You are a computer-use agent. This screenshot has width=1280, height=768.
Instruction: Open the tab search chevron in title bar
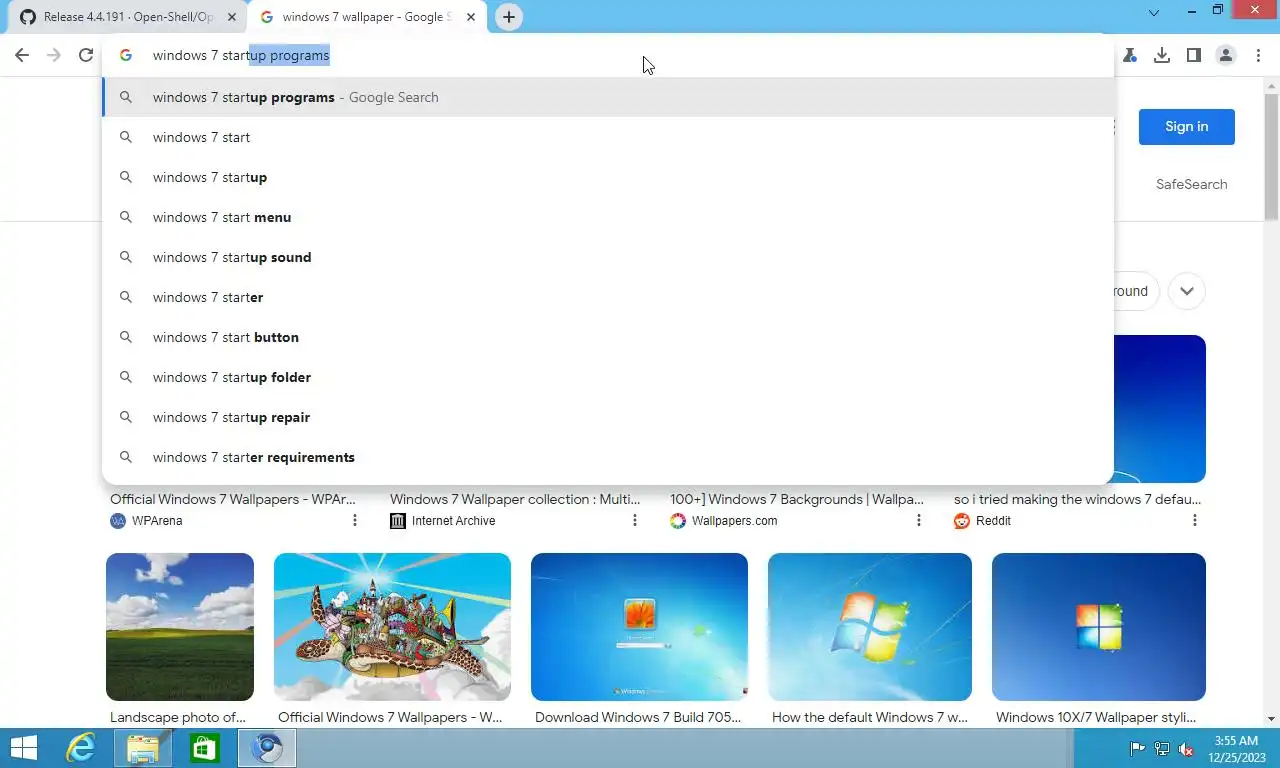click(1154, 13)
